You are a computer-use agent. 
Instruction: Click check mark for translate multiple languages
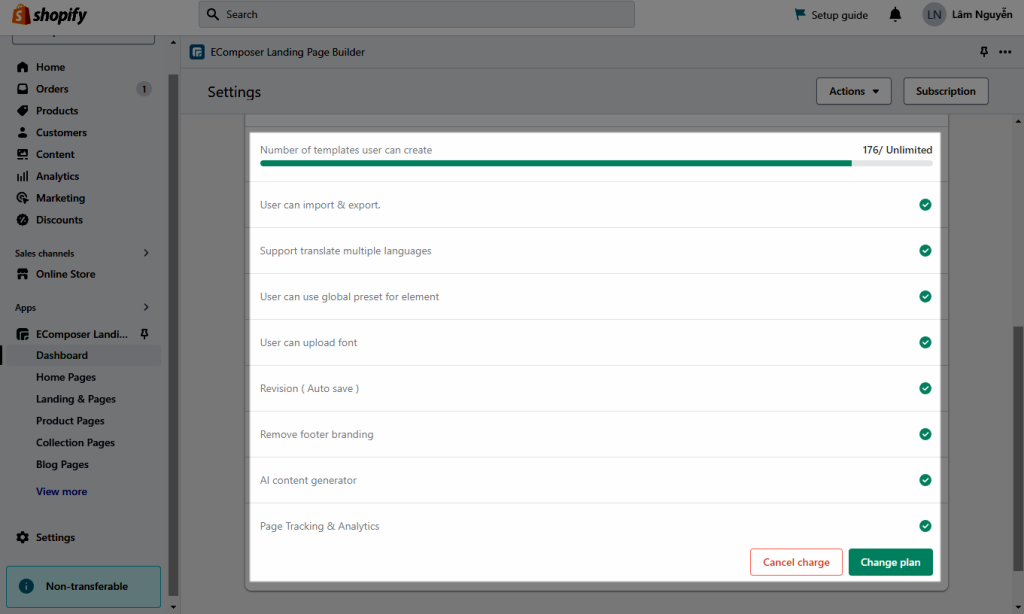[925, 251]
